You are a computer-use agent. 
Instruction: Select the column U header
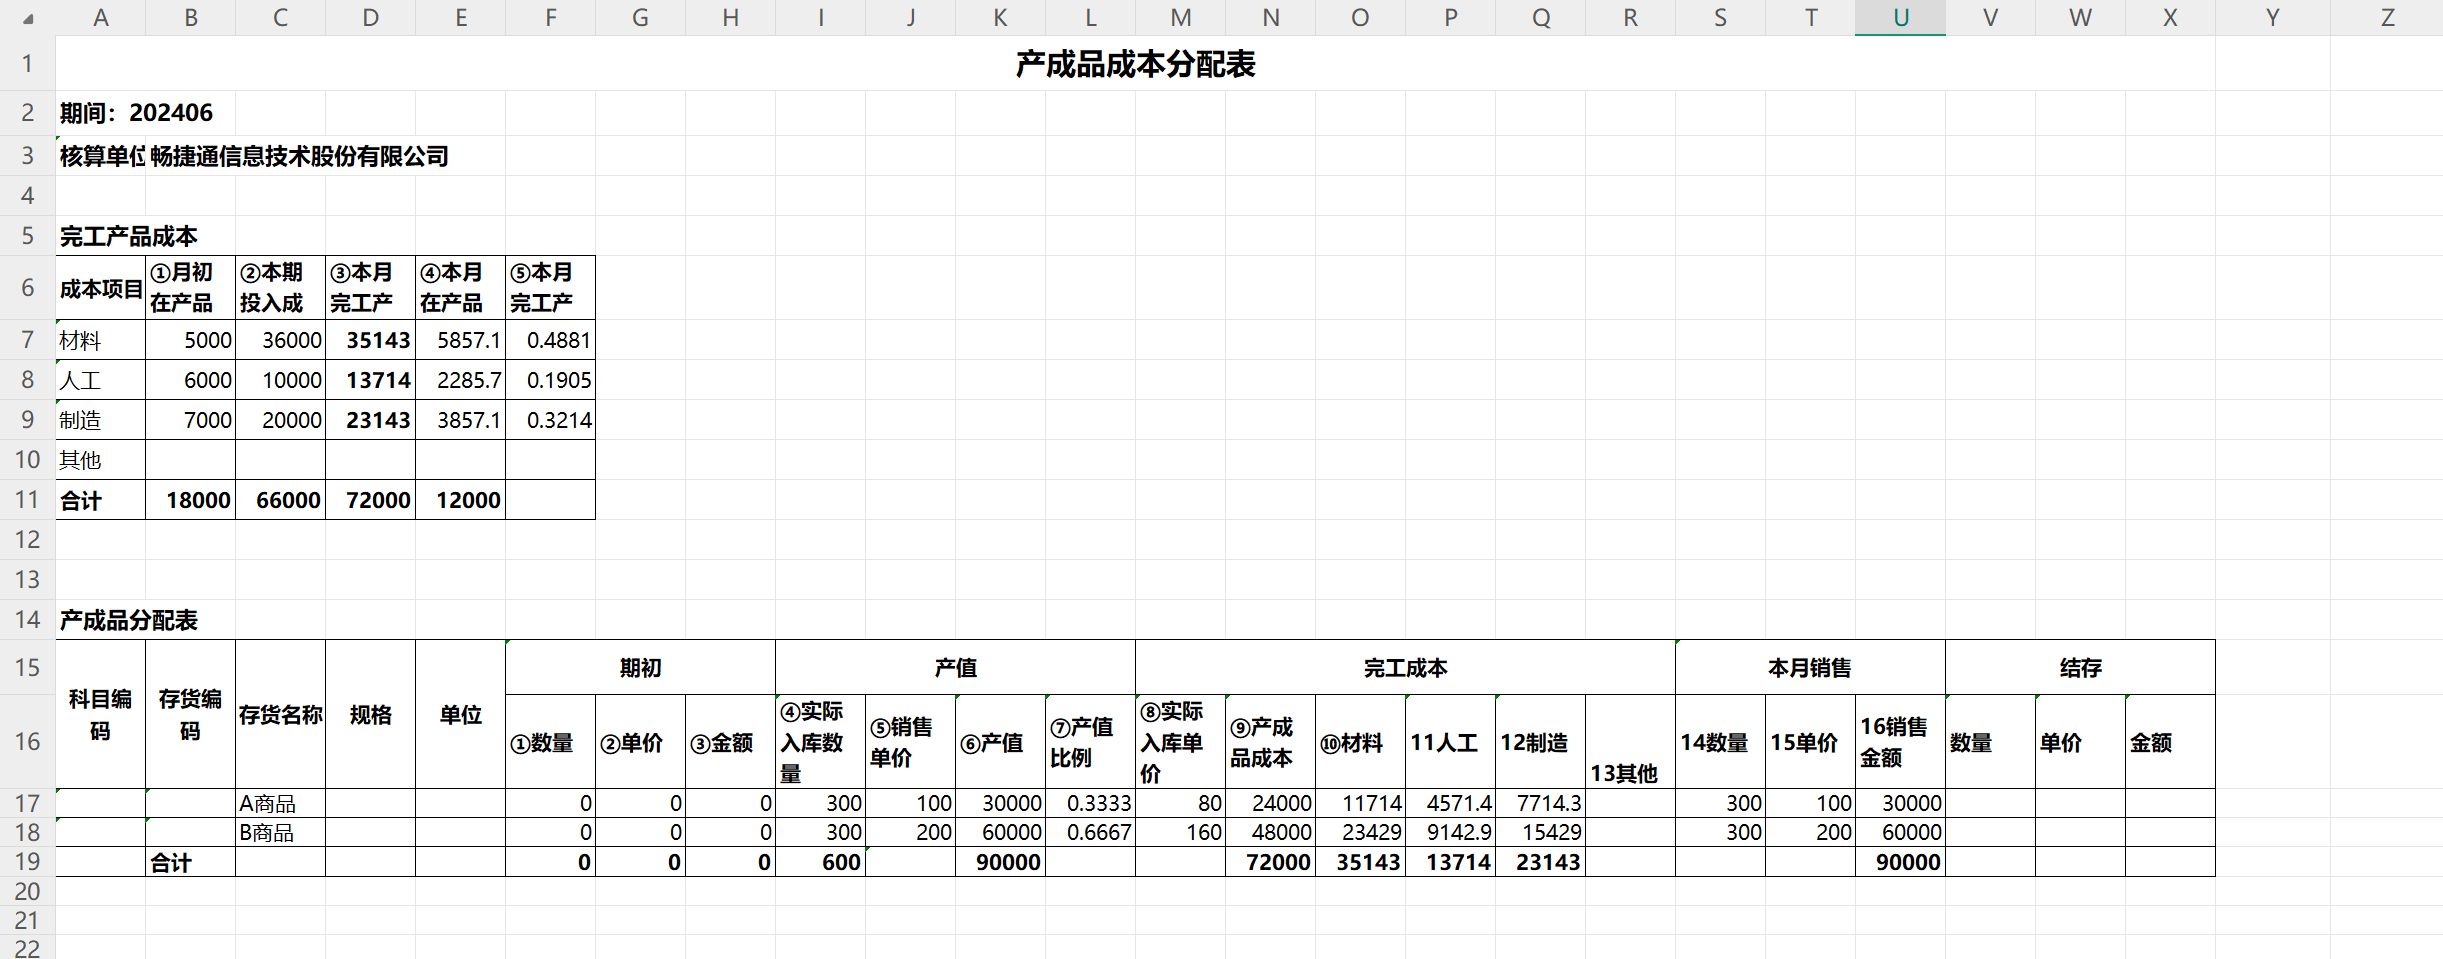(x=1900, y=18)
